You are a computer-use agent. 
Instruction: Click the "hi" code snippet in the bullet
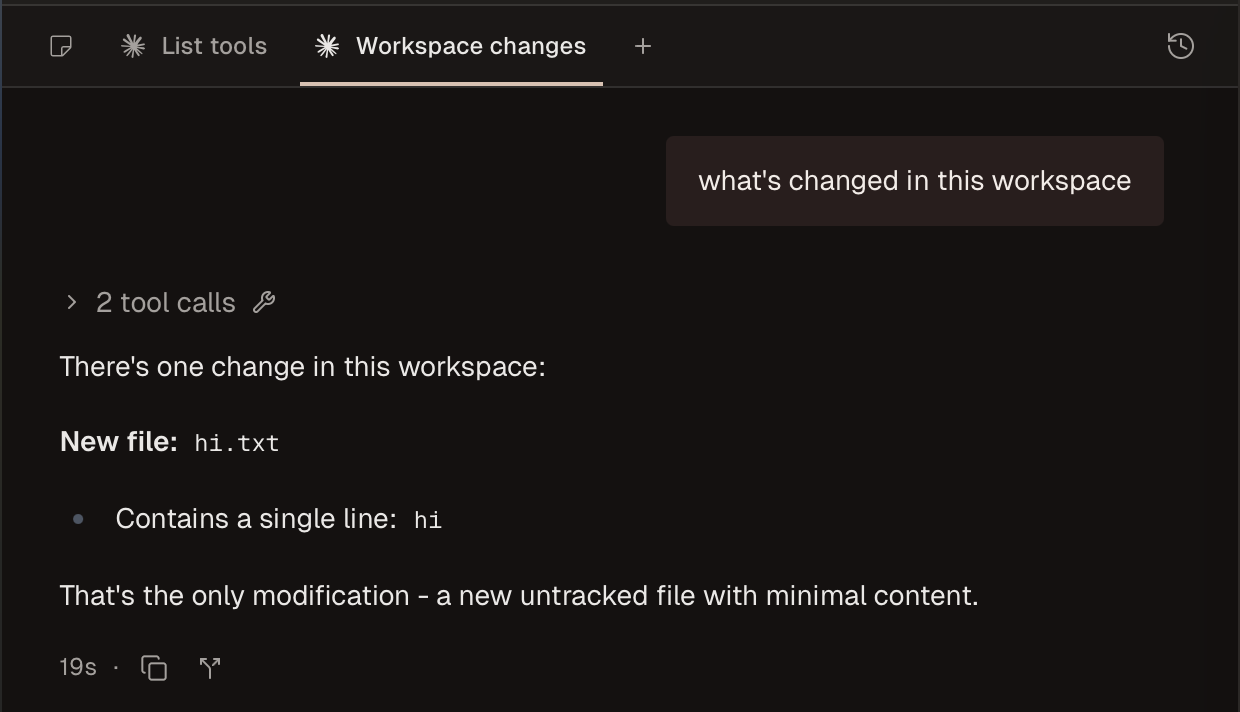(428, 520)
